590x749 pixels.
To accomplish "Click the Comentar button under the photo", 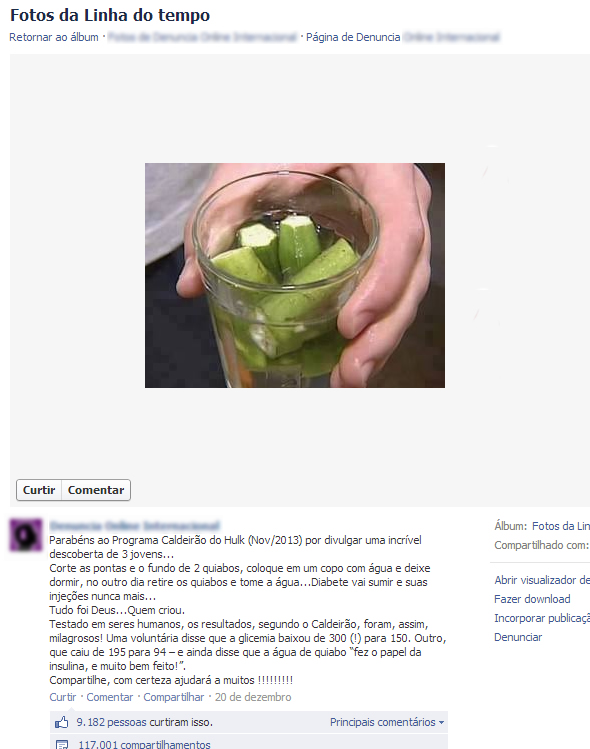I will (x=96, y=490).
